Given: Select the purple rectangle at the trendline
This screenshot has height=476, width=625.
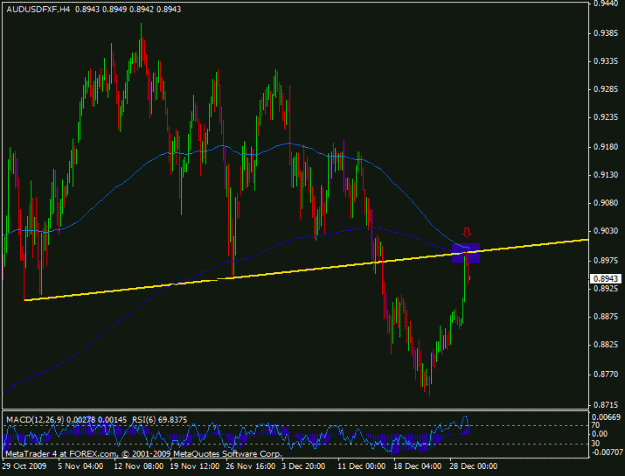Looking at the screenshot, I should point(466,253).
